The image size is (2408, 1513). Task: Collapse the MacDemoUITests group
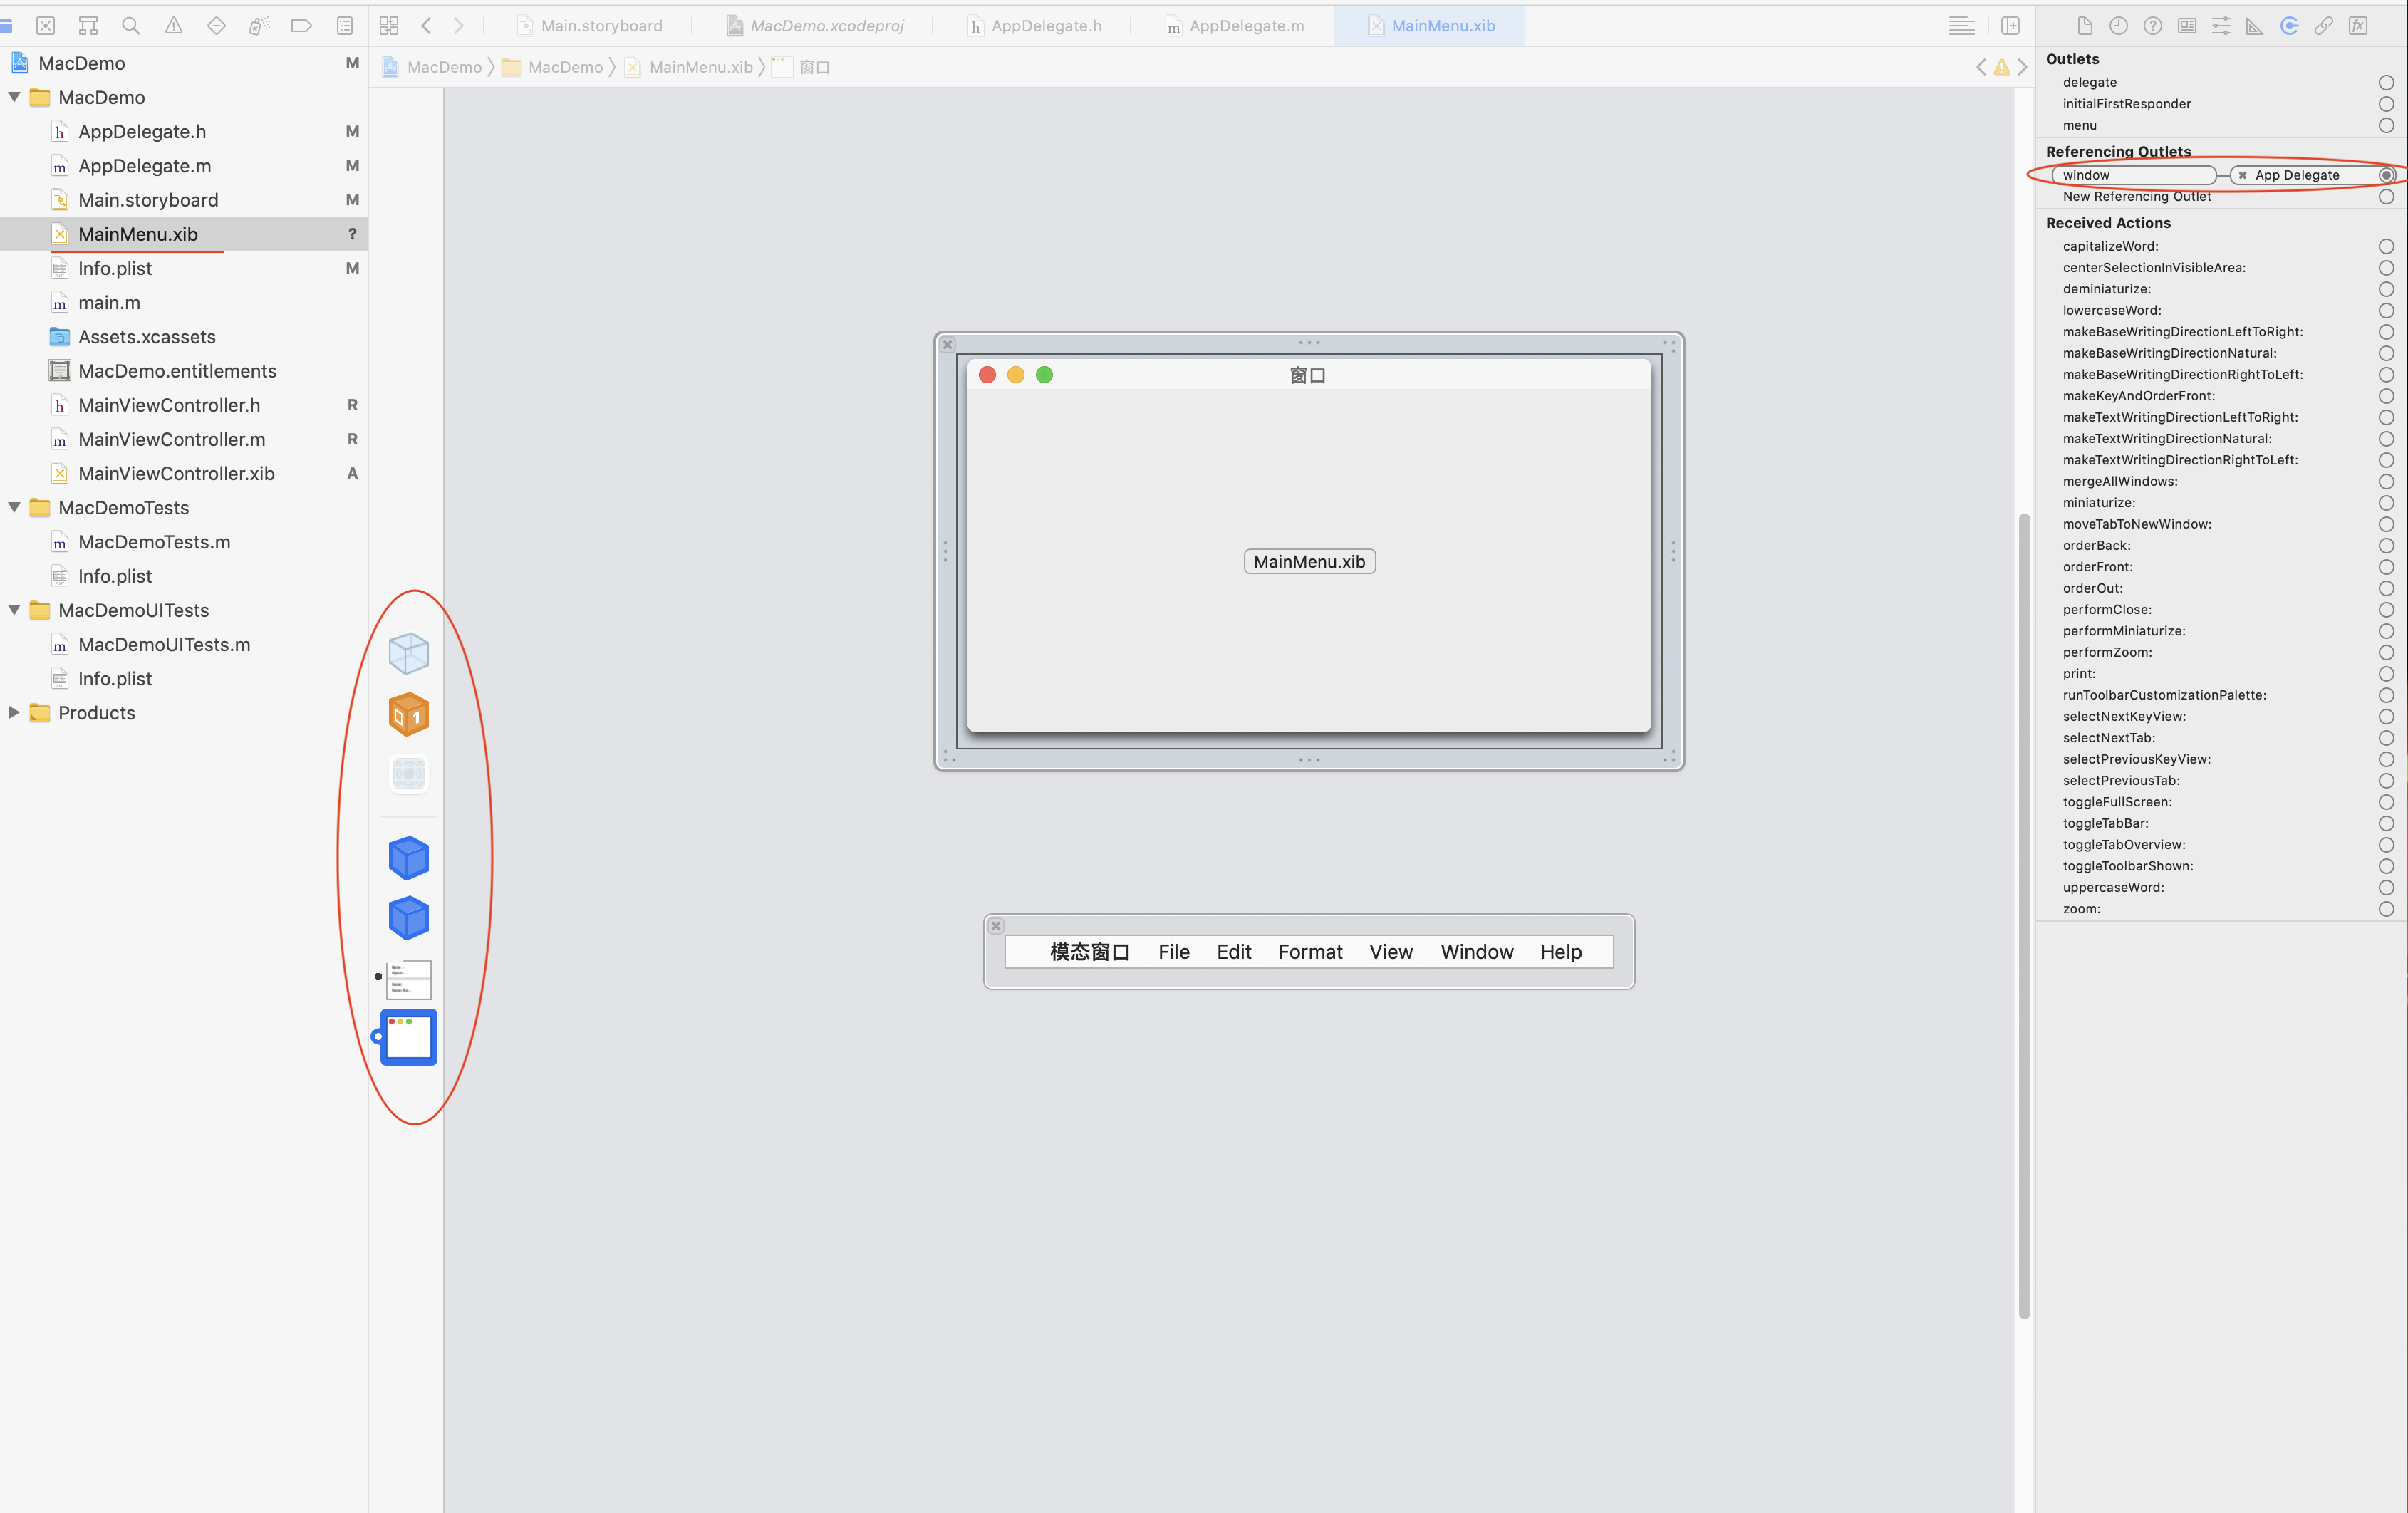pyautogui.click(x=14, y=610)
